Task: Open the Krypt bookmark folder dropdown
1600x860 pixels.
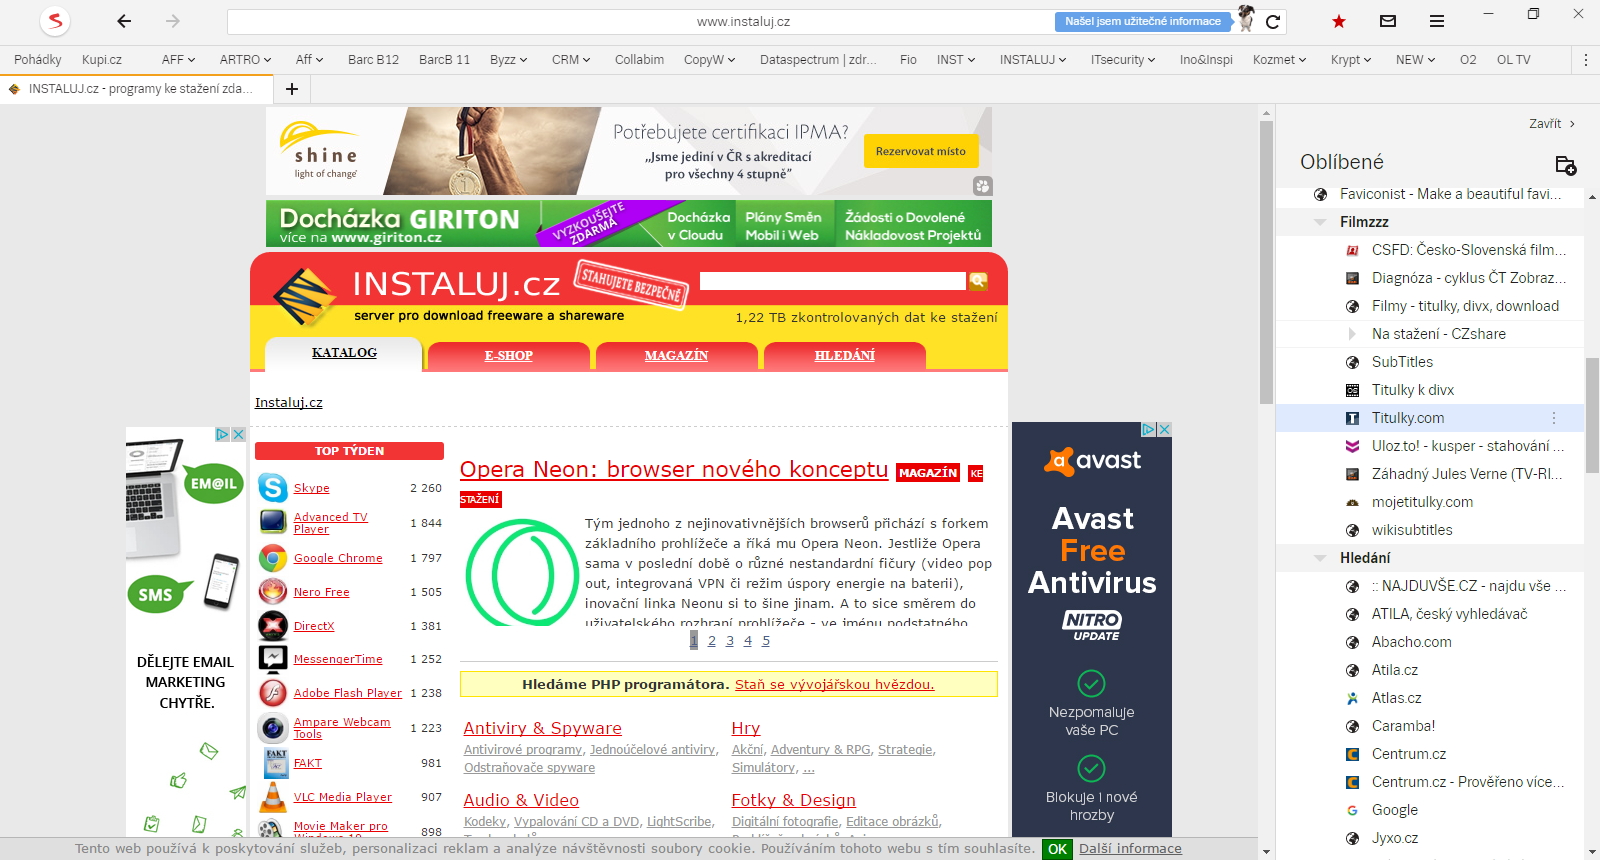Action: point(1351,60)
